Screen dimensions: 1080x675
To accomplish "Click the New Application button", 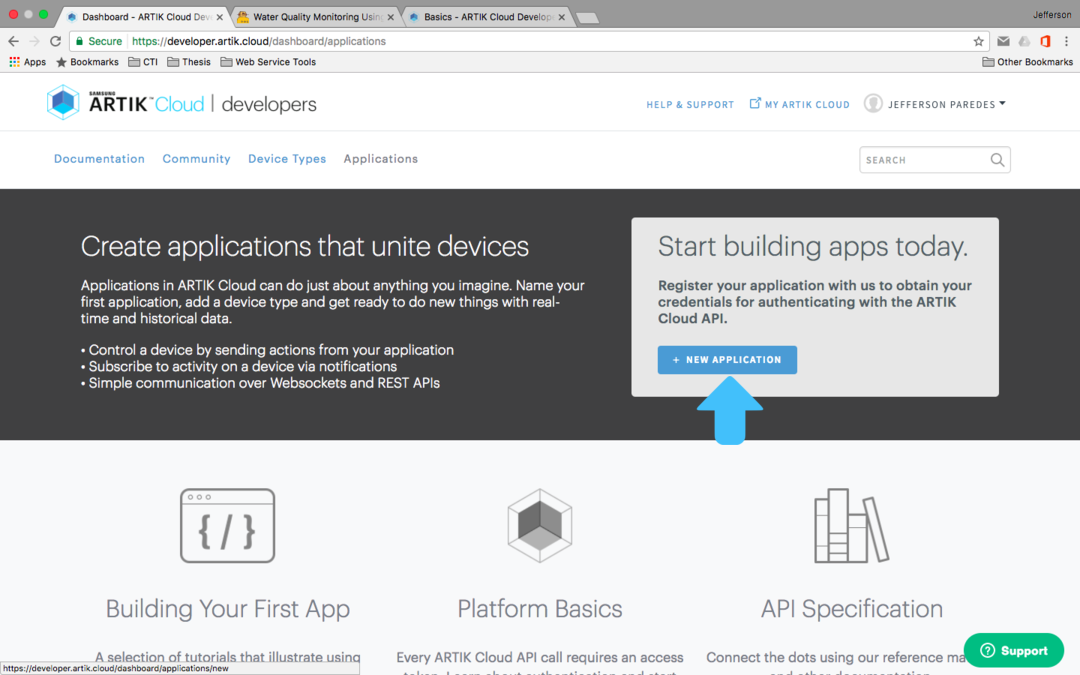I will click(x=727, y=360).
